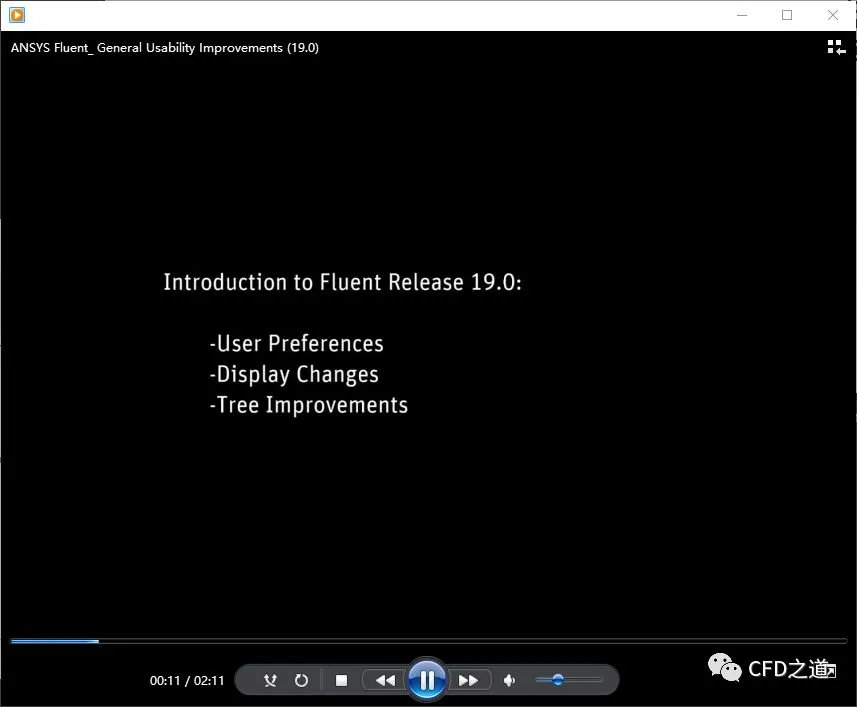The image size is (857, 707).
Task: Switch to Library view icon
Action: [836, 48]
